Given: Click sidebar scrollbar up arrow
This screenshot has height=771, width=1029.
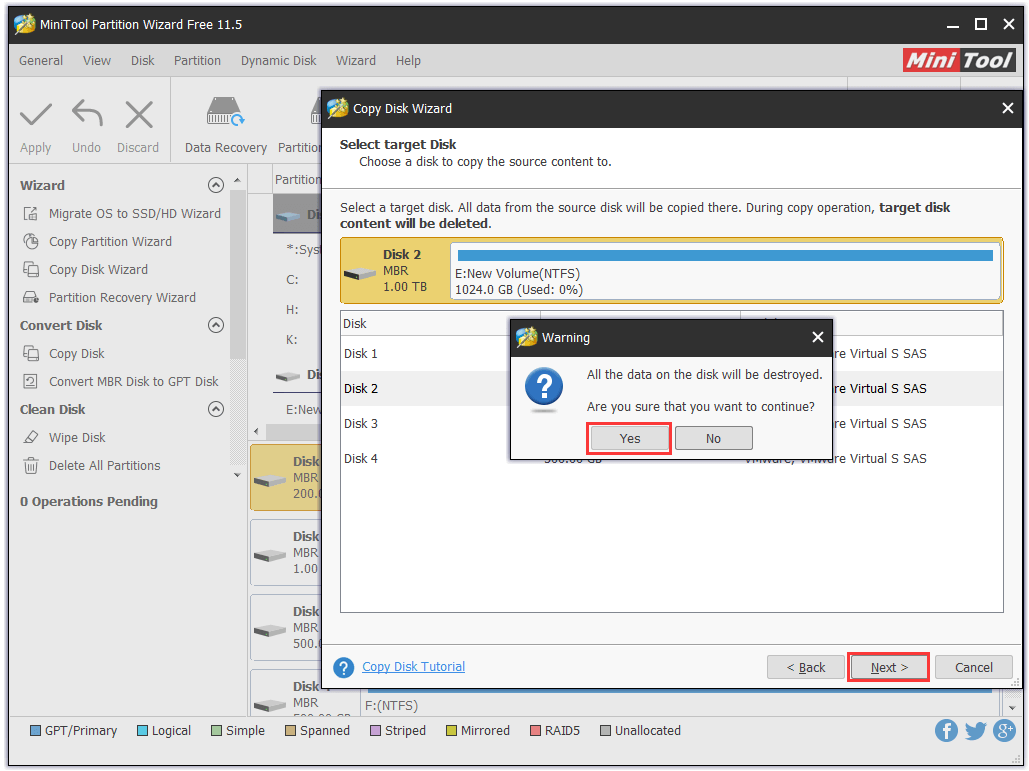Looking at the screenshot, I should [x=238, y=180].
